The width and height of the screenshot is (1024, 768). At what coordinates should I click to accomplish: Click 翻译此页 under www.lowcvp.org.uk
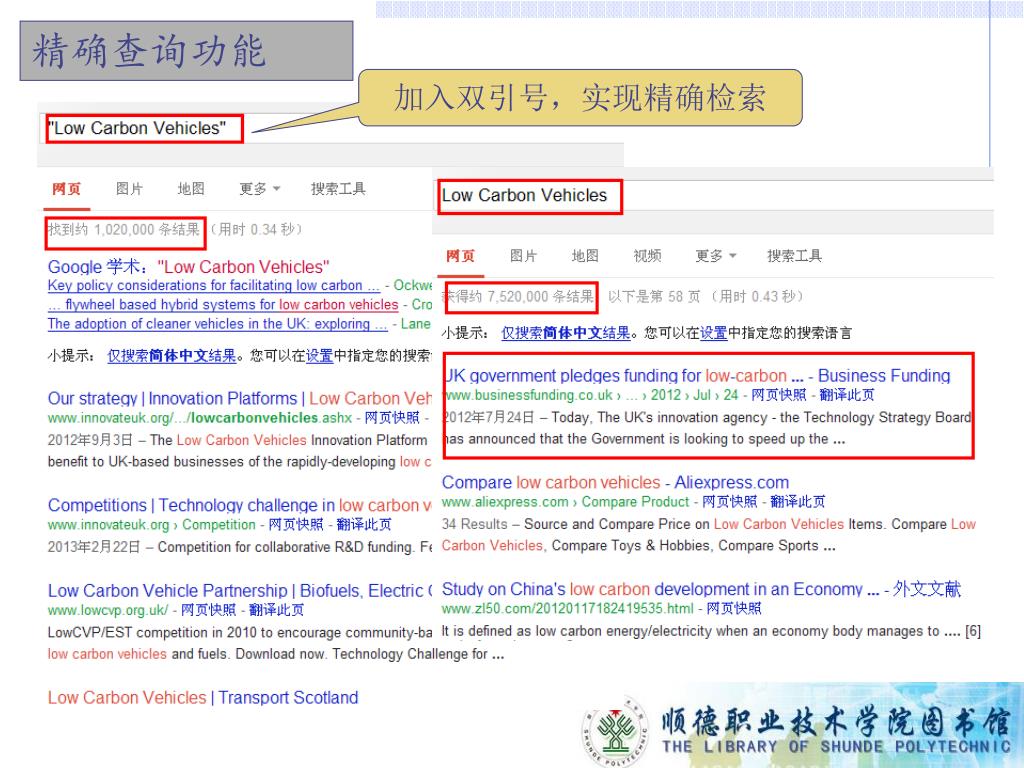[x=276, y=610]
